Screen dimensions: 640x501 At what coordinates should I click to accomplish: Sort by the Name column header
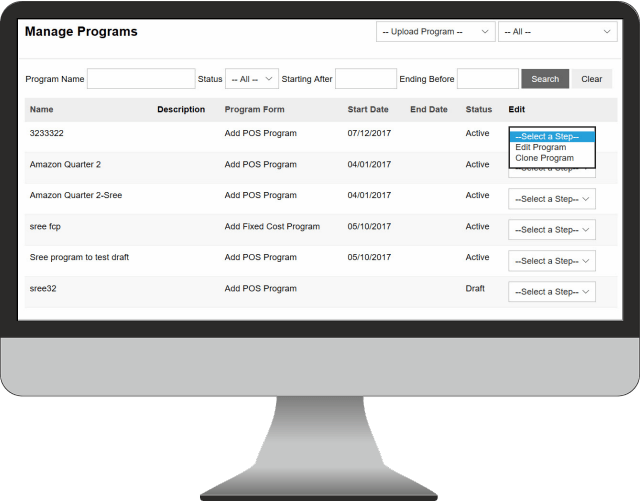coord(41,109)
